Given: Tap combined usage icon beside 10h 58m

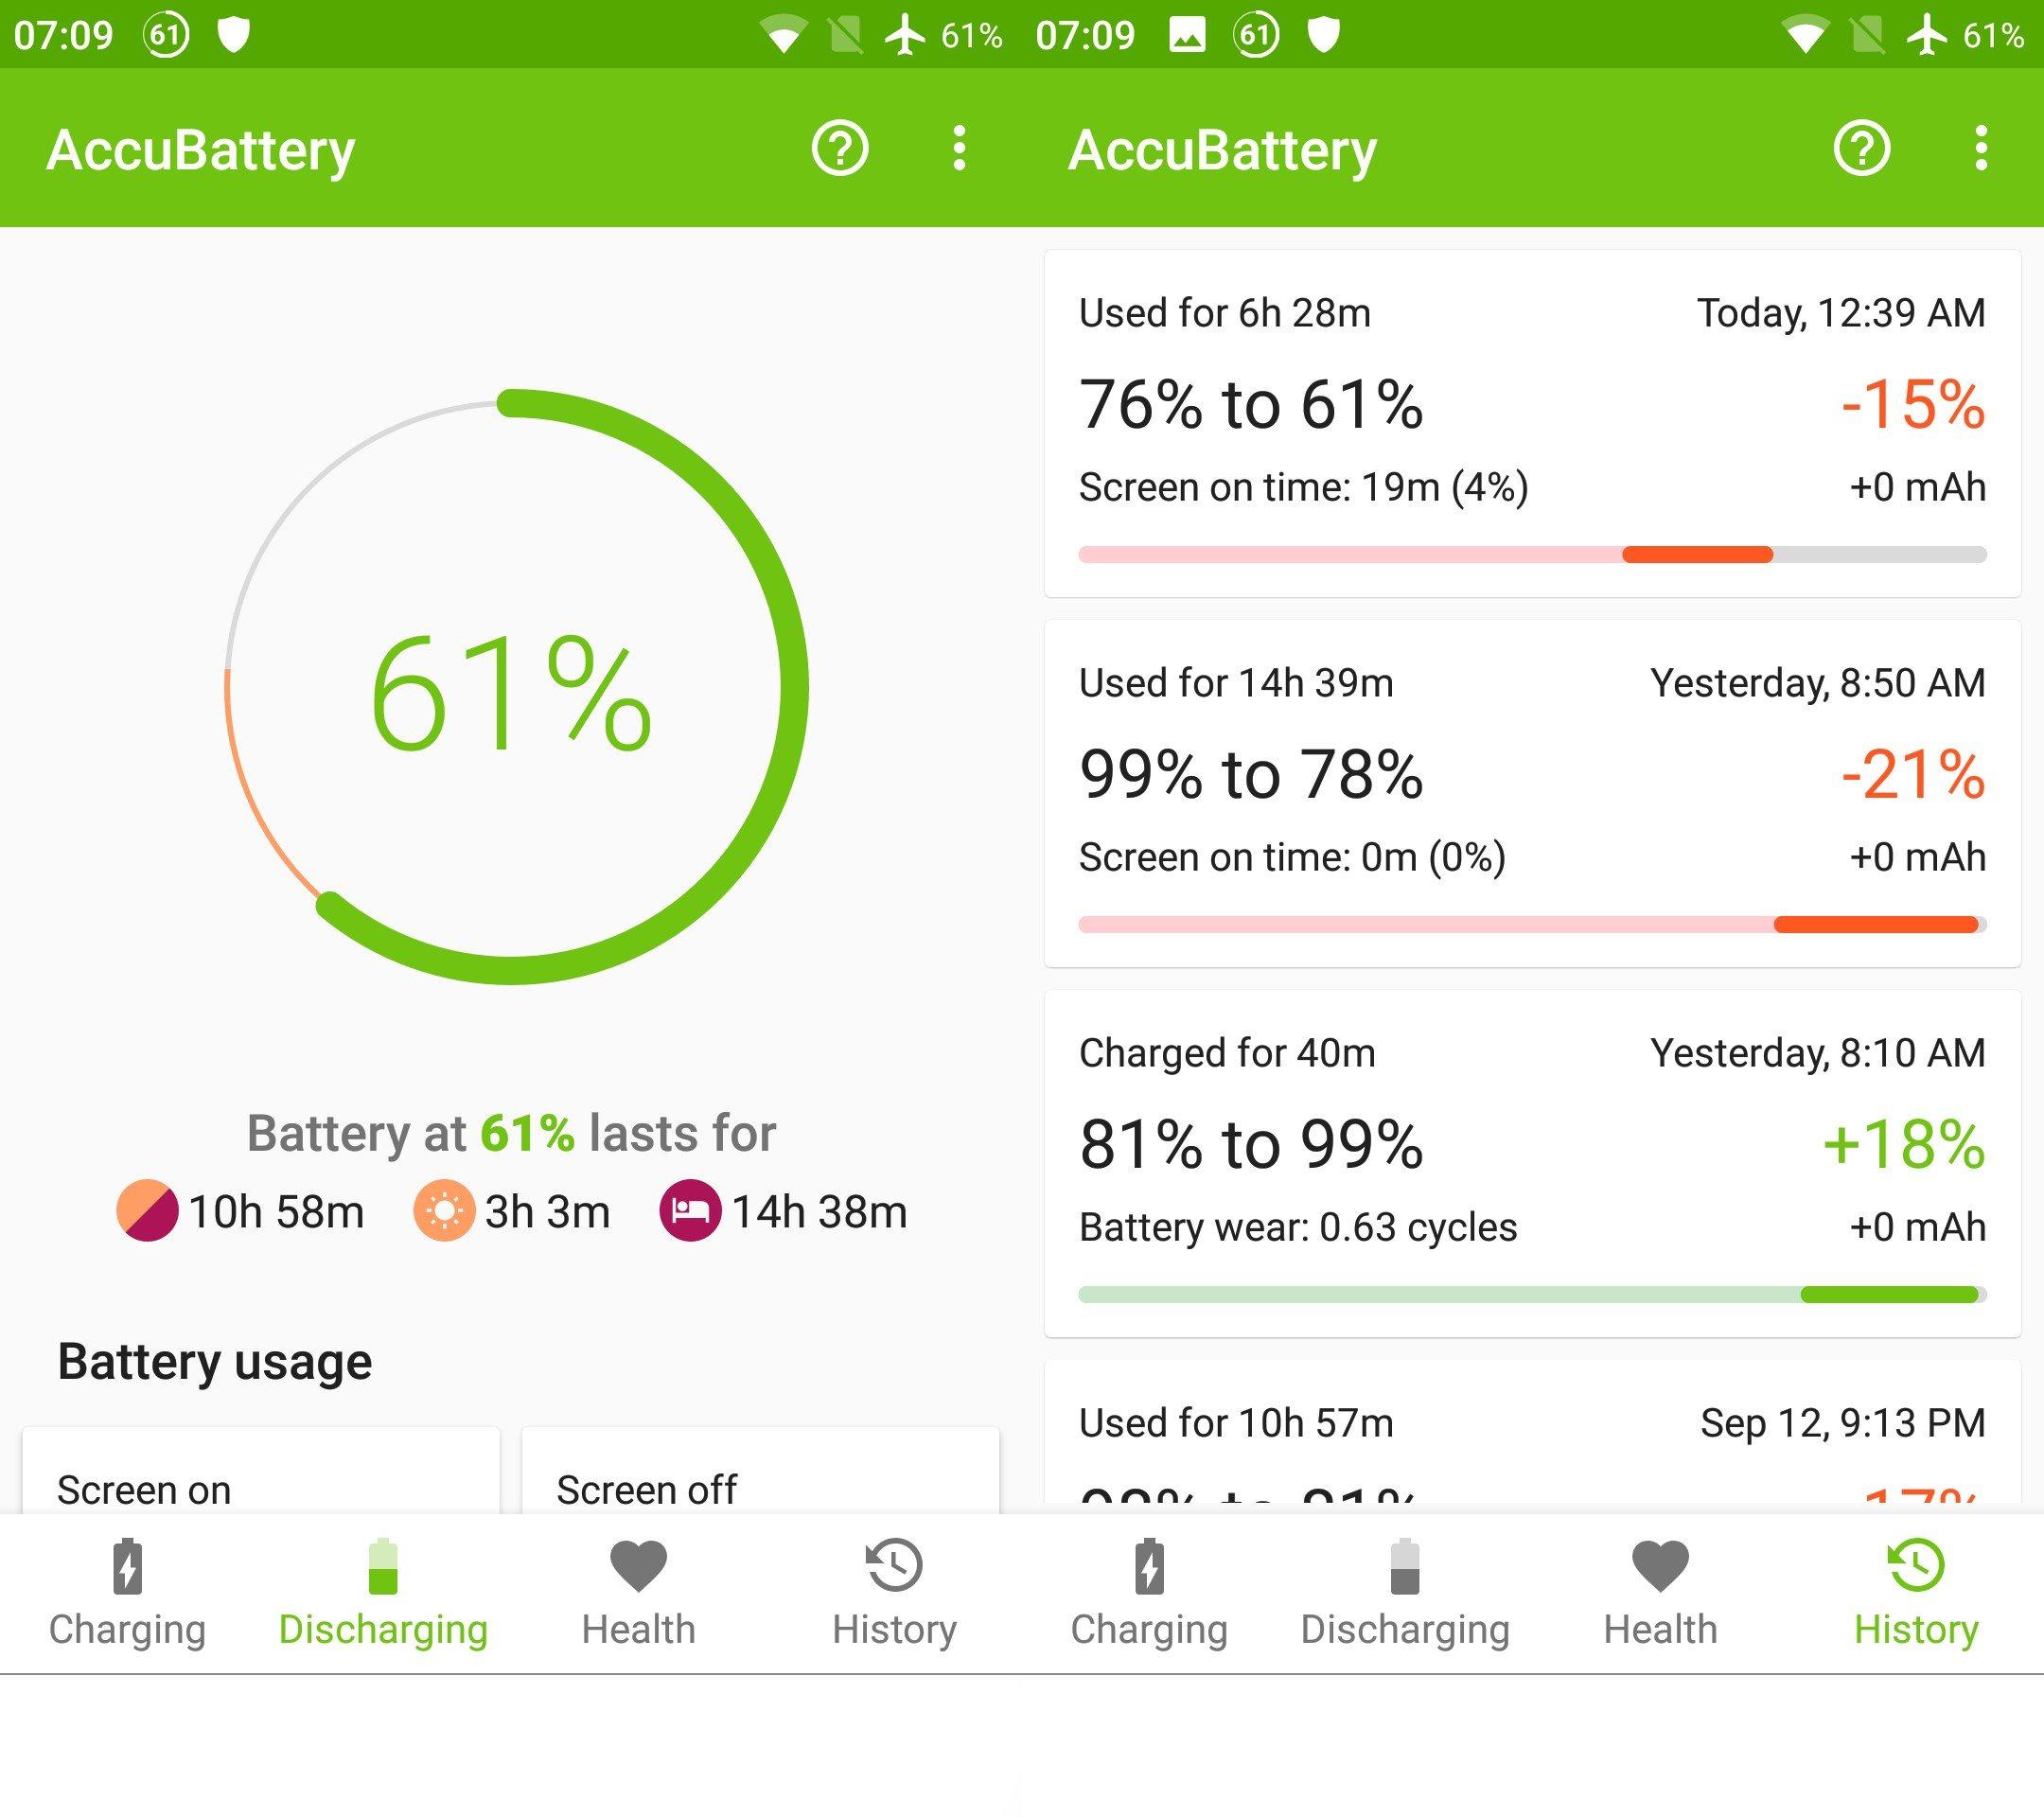Looking at the screenshot, I should pos(148,1211).
